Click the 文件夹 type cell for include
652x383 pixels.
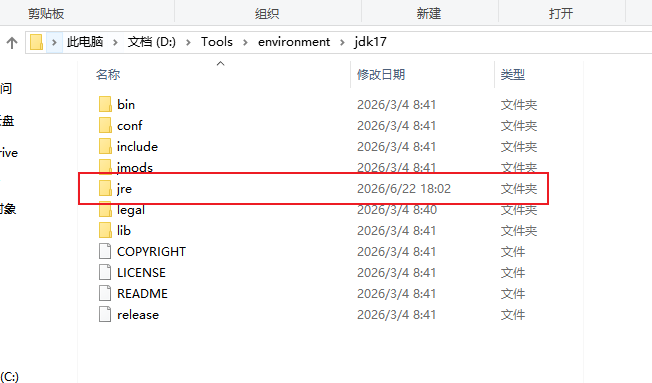pyautogui.click(x=519, y=147)
